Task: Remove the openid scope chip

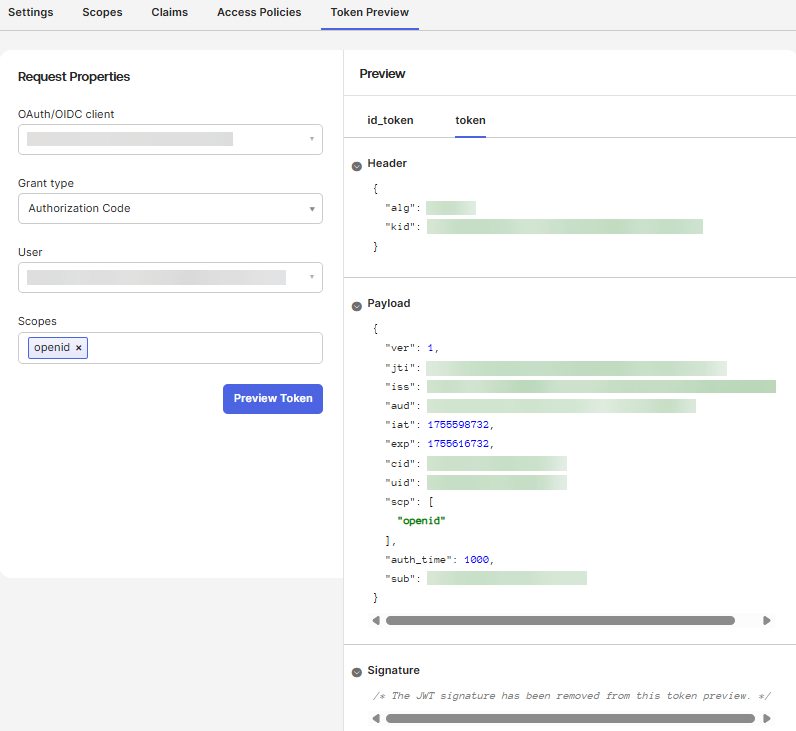Action: (79, 348)
